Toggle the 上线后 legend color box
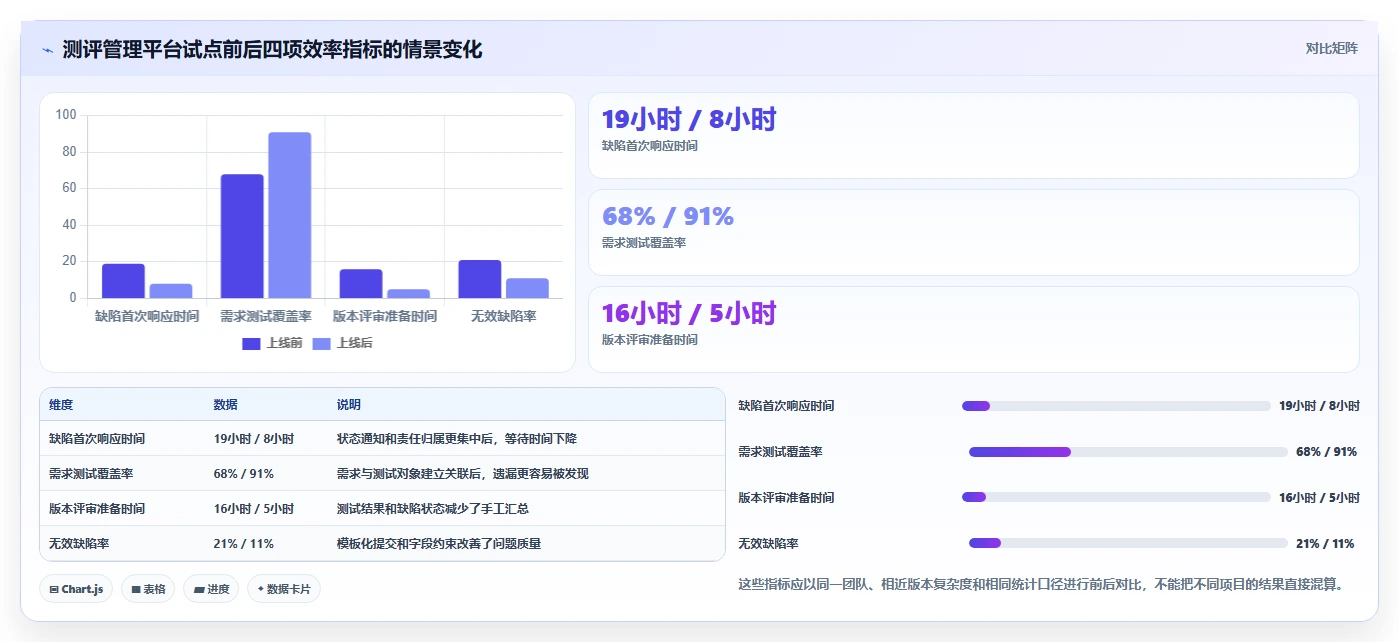Screen dimensions: 1399x642 click(322, 343)
